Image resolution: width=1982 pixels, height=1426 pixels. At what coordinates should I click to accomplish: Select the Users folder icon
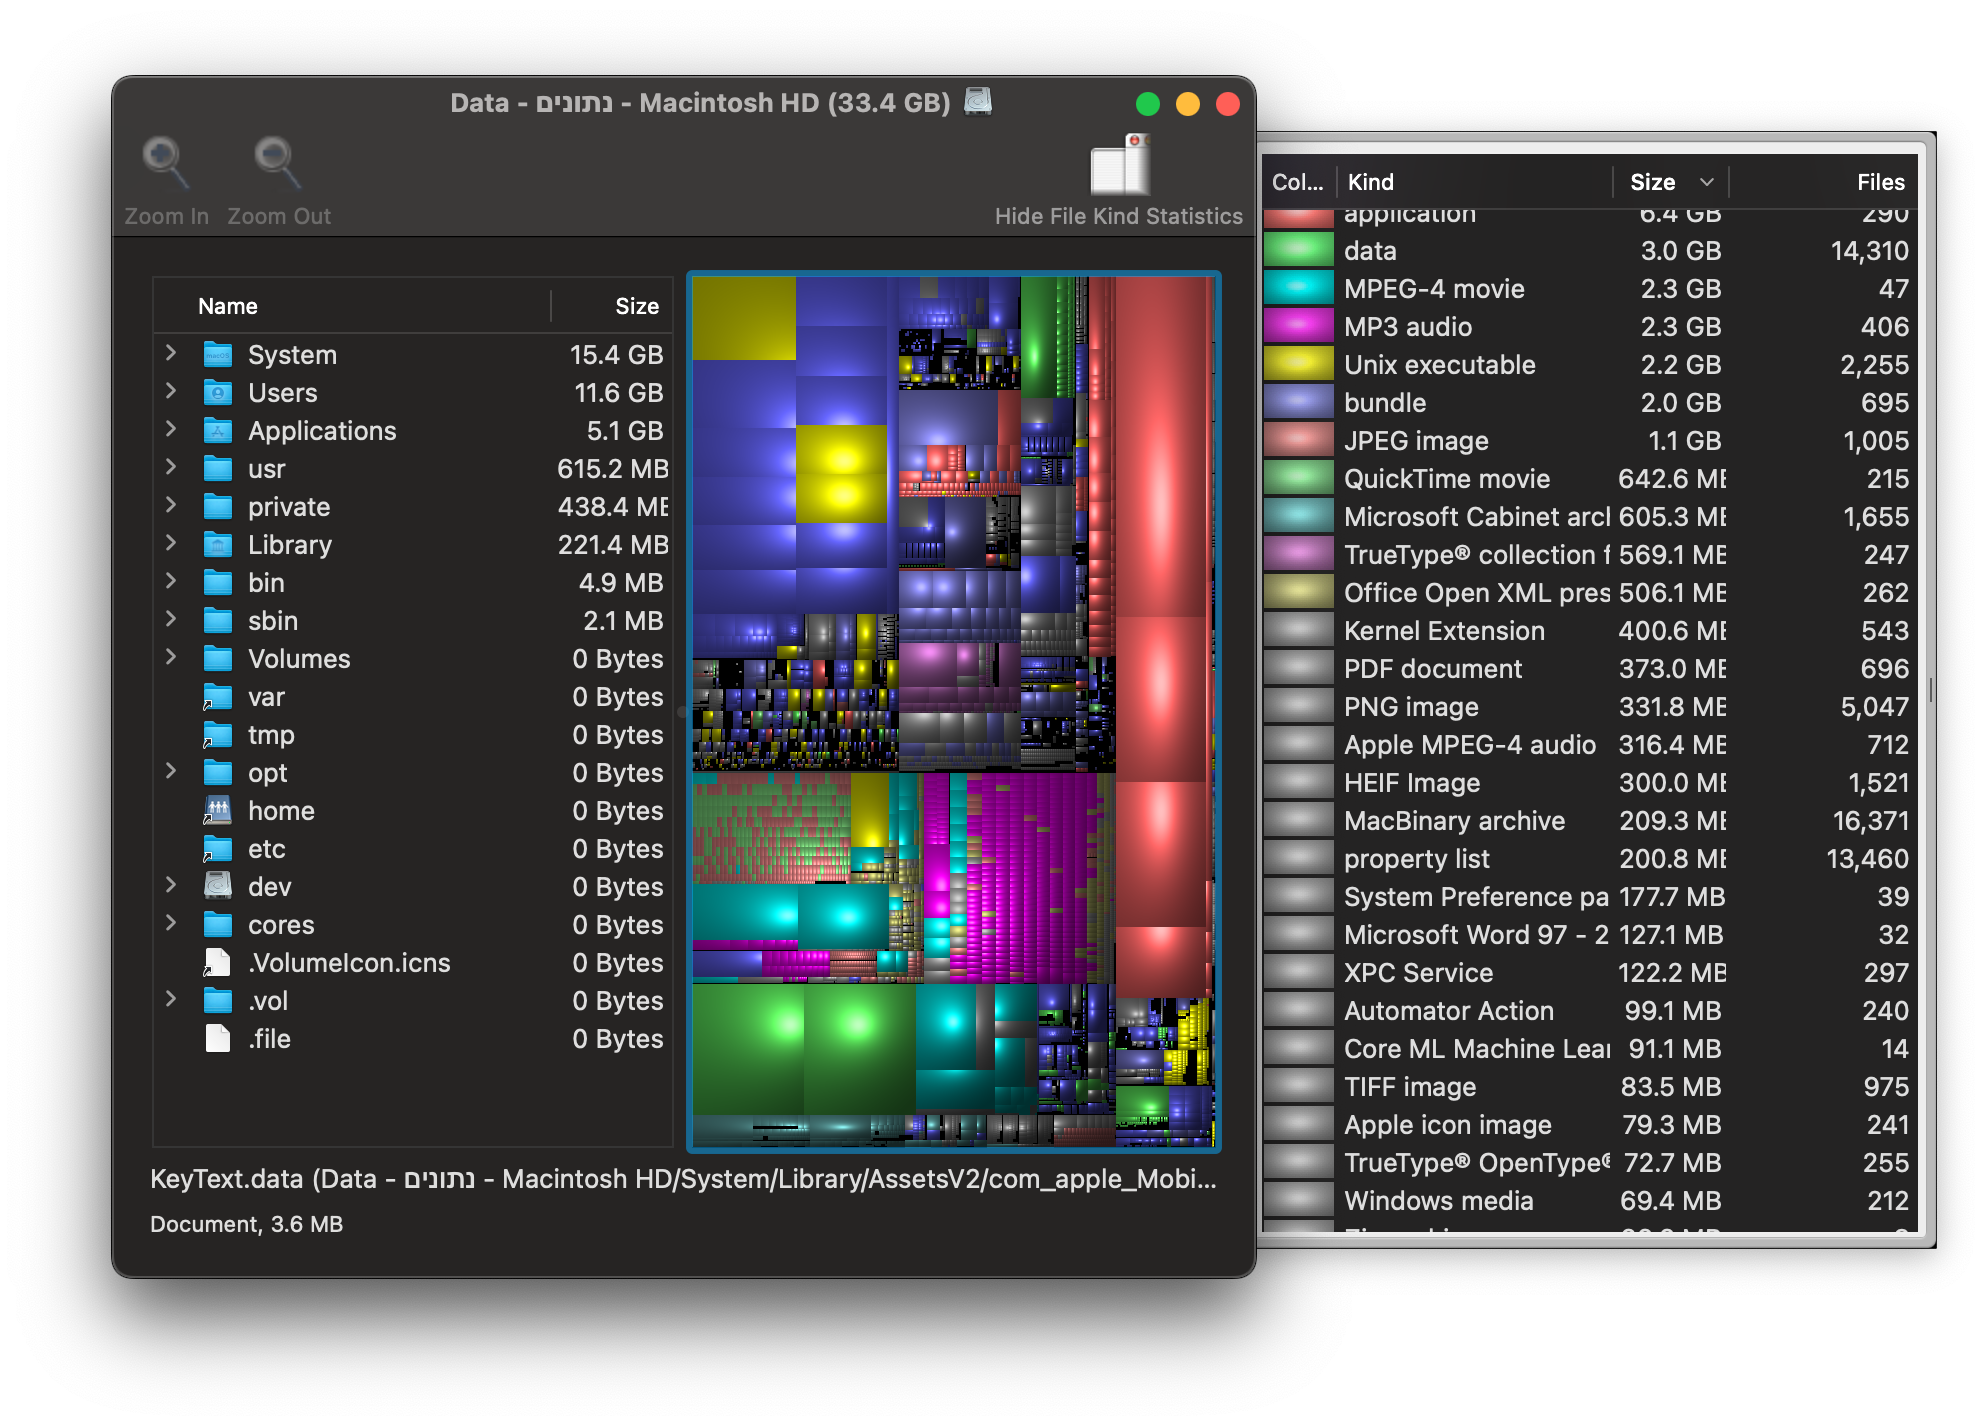[x=218, y=393]
